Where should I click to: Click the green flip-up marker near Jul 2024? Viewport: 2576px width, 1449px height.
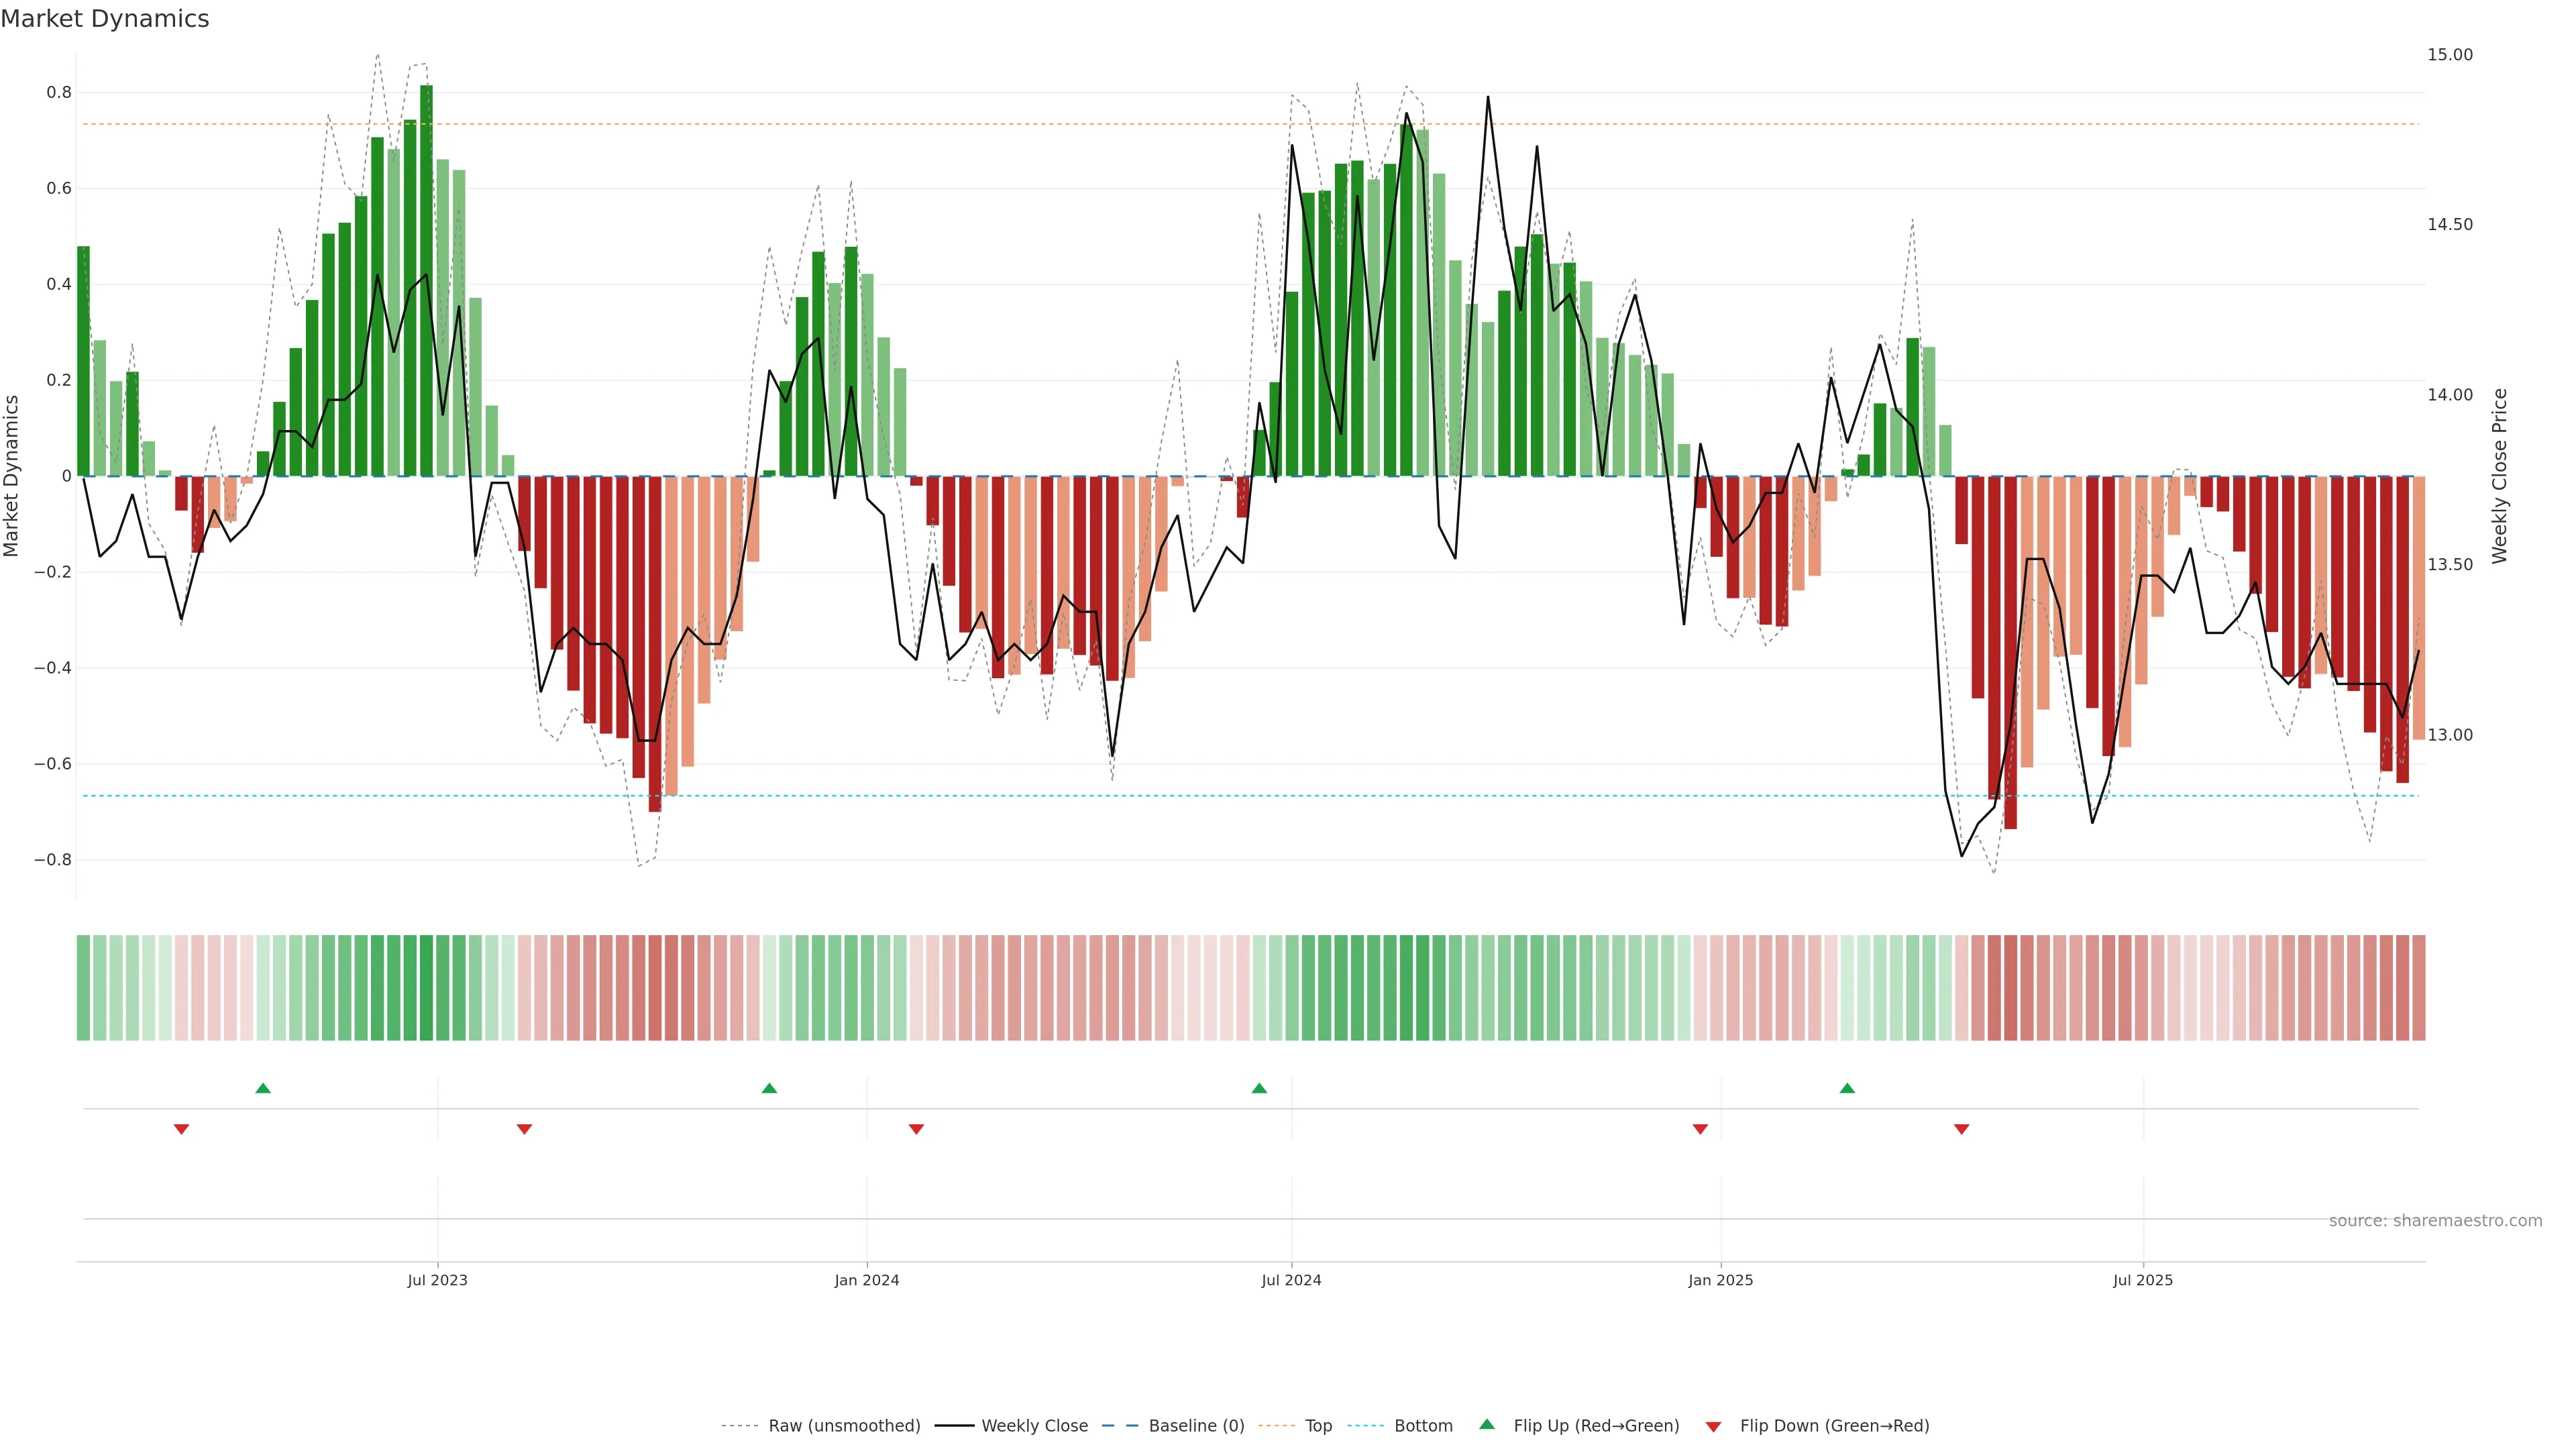(x=1259, y=1088)
